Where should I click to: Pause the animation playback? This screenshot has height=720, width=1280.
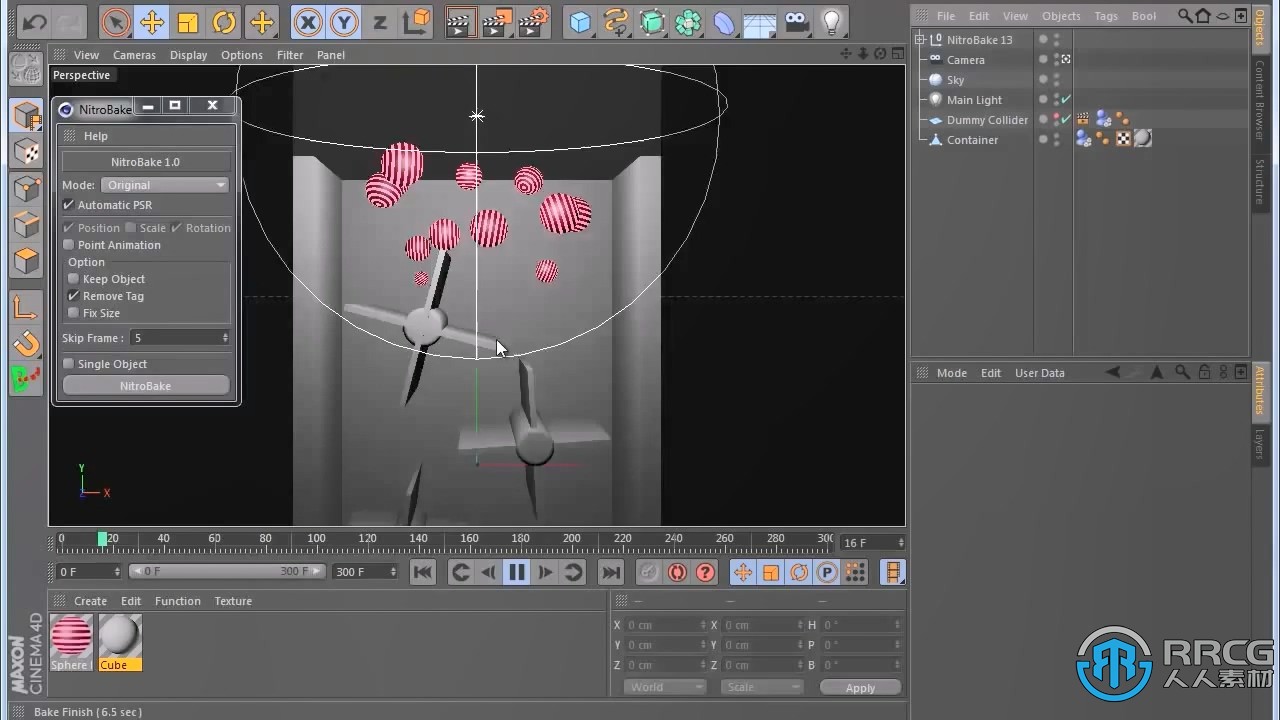[x=516, y=572]
